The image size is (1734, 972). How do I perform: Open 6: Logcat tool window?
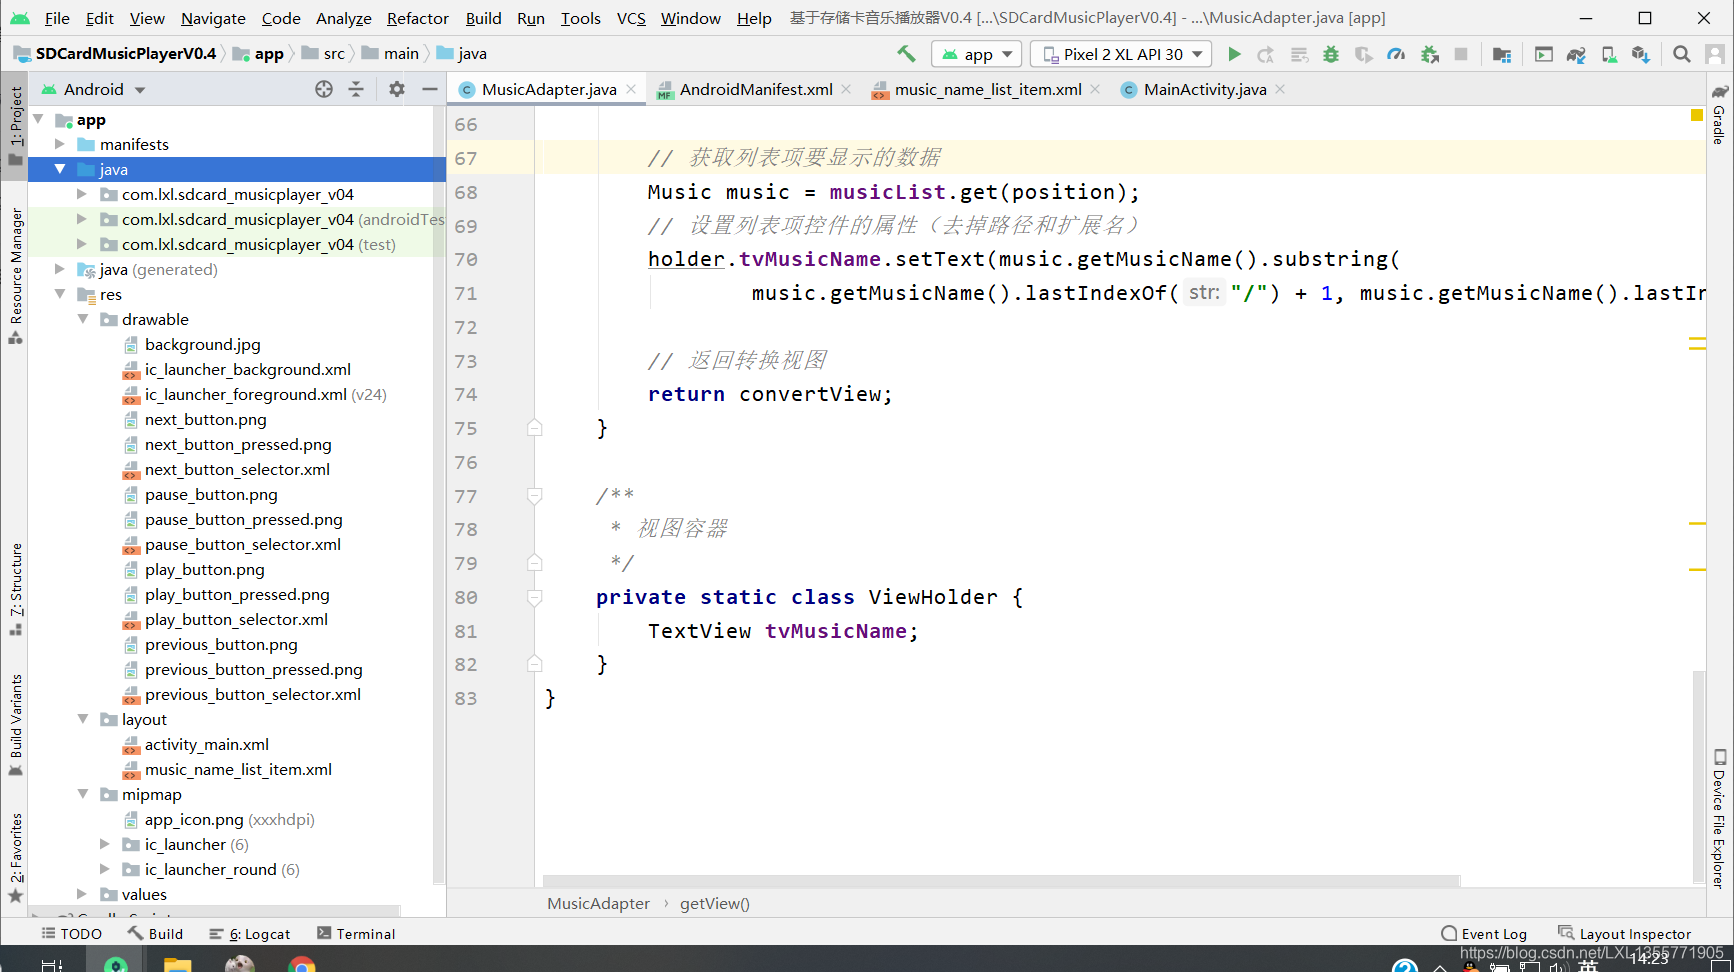click(x=250, y=934)
